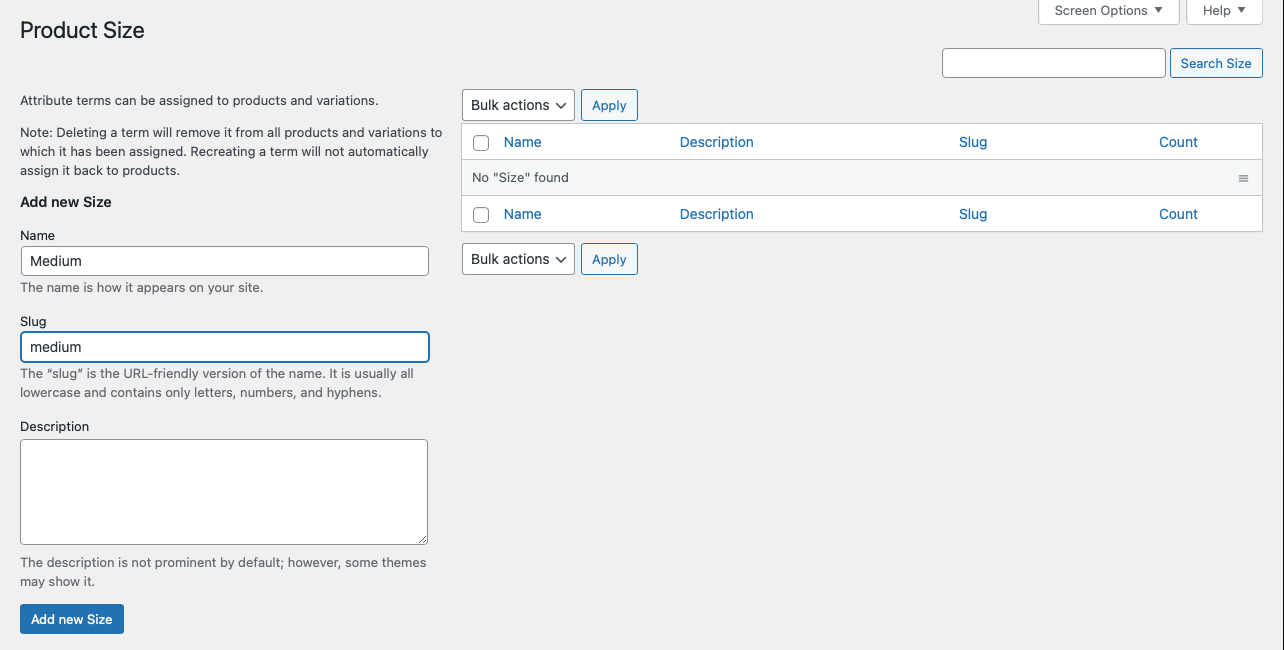1284x650 pixels.
Task: Apply the selected bulk action
Action: [x=609, y=104]
